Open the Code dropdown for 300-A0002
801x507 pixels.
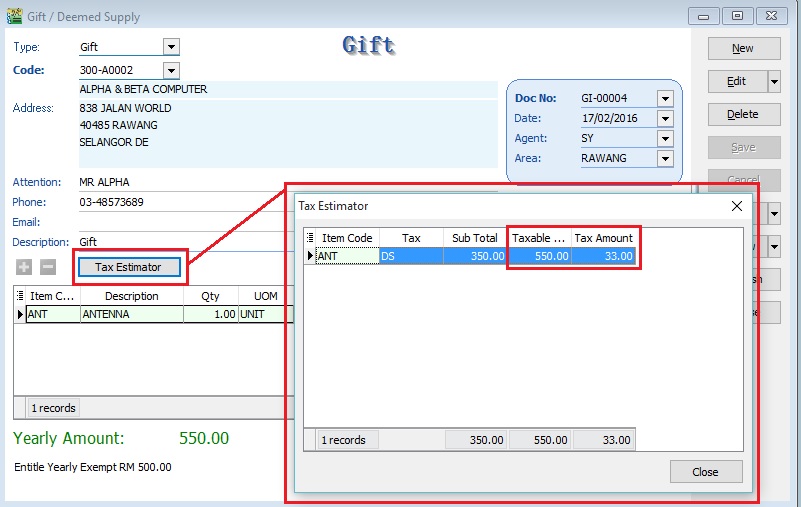pos(170,70)
